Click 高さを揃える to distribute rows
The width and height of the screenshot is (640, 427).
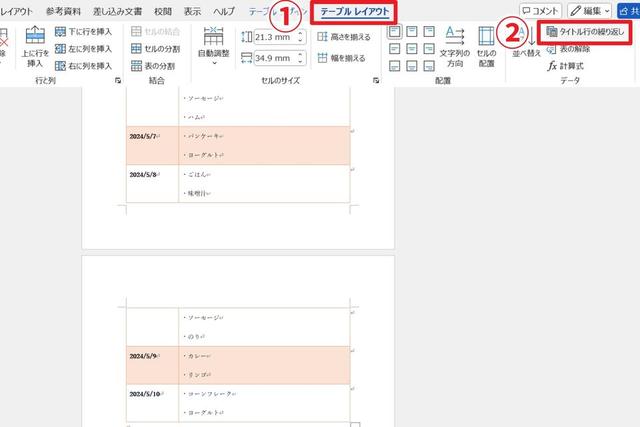(x=344, y=37)
